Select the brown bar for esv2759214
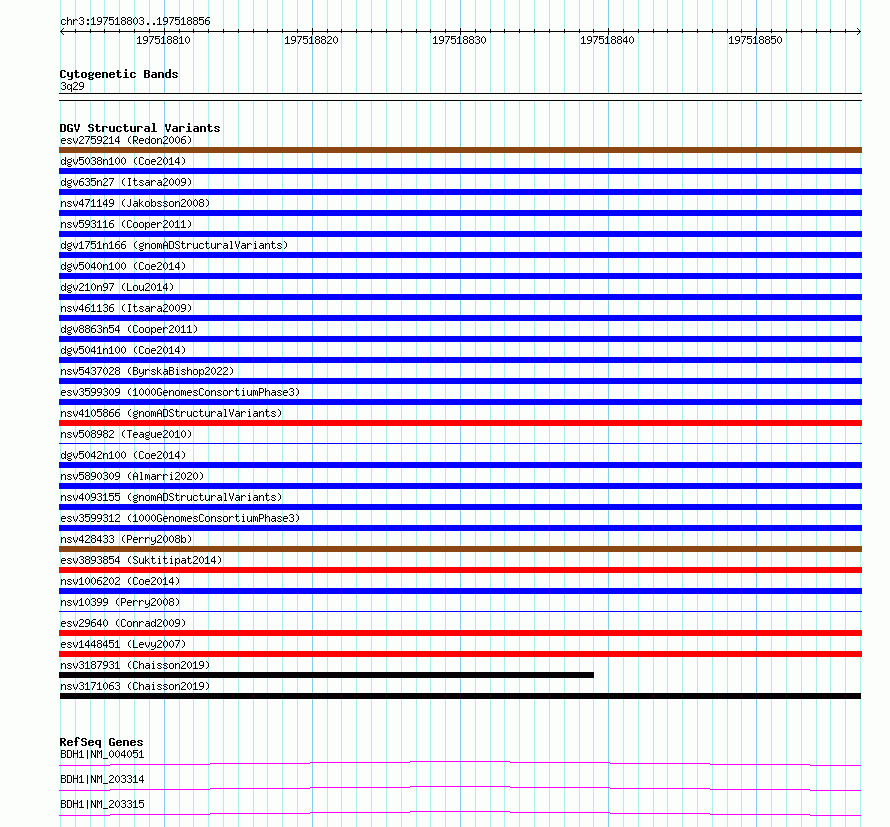 [x=460, y=150]
